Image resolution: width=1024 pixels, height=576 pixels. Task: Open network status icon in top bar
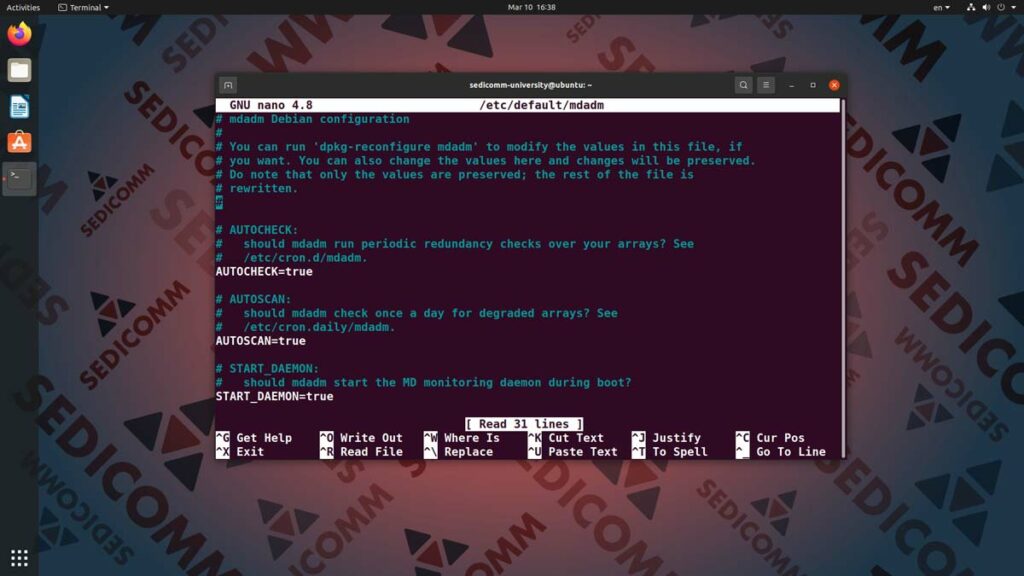pyautogui.click(x=971, y=7)
